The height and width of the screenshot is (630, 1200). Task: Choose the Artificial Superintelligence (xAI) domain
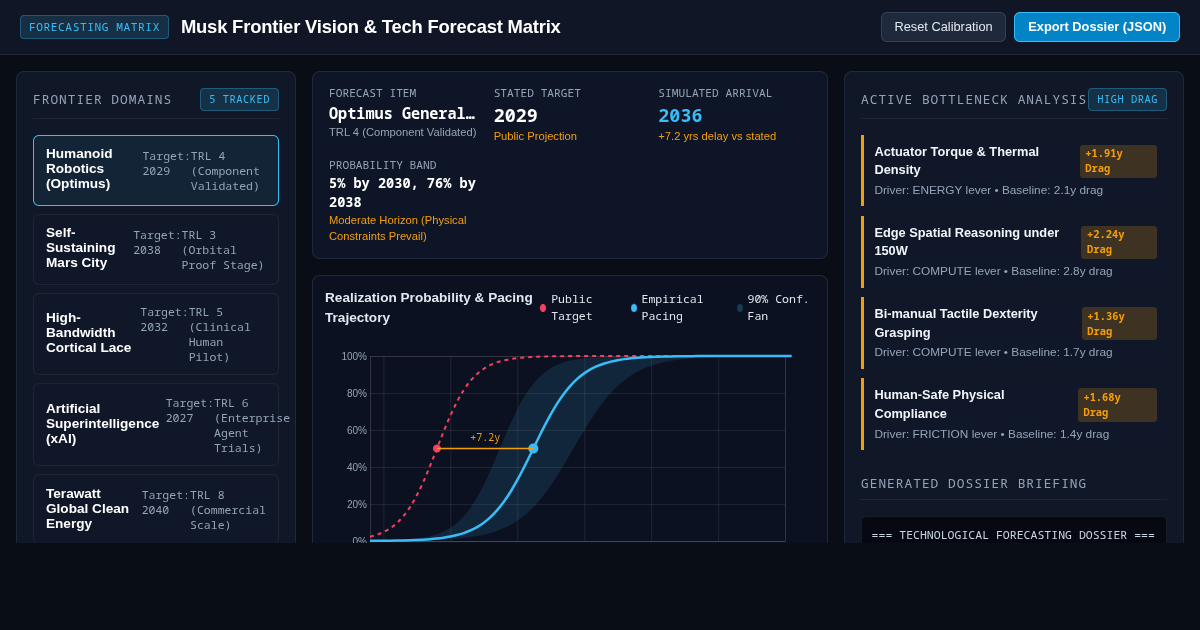pyautogui.click(x=156, y=424)
